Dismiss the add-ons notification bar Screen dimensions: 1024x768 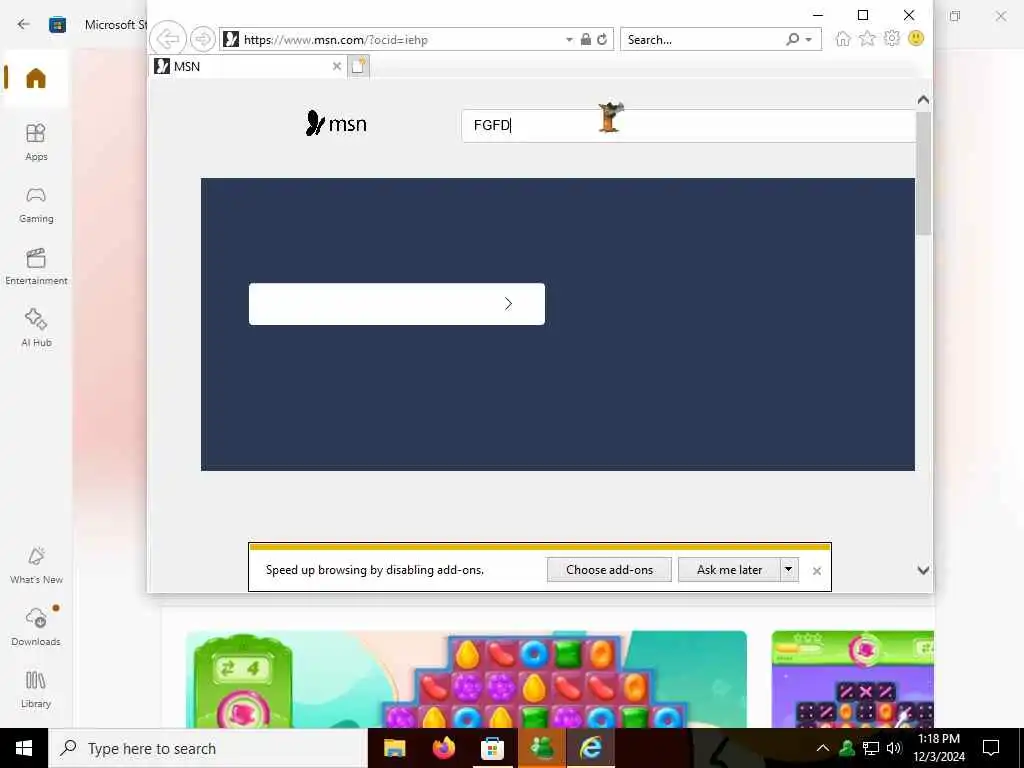816,571
